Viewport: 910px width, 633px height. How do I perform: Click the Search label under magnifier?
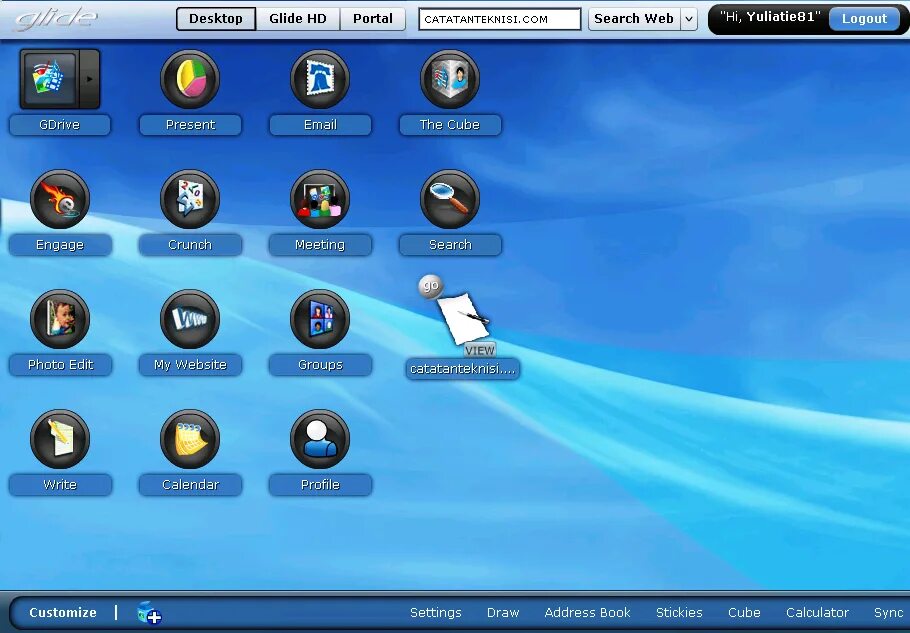coord(450,245)
